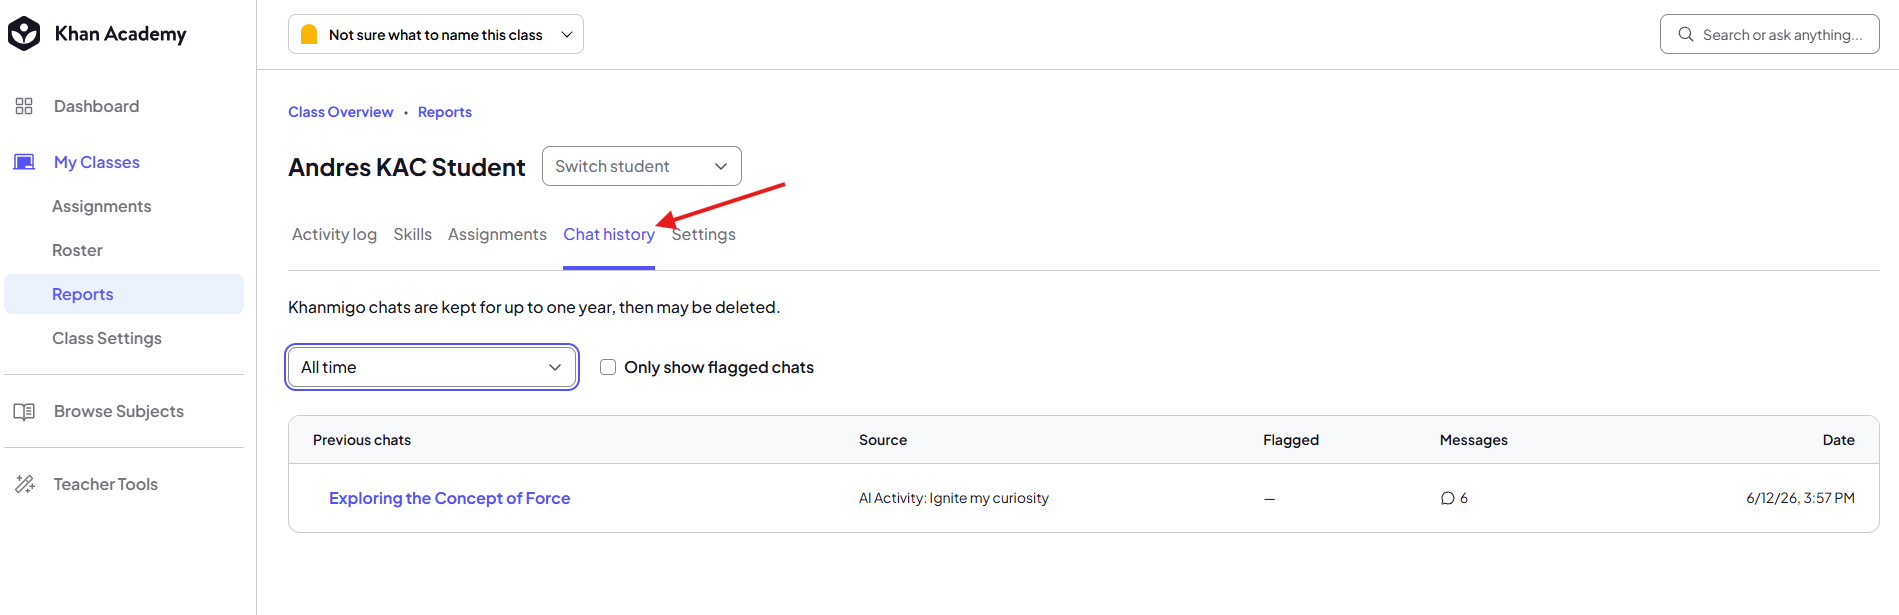The height and width of the screenshot is (615, 1899).
Task: Switch to the Activity log tab
Action: tap(334, 234)
